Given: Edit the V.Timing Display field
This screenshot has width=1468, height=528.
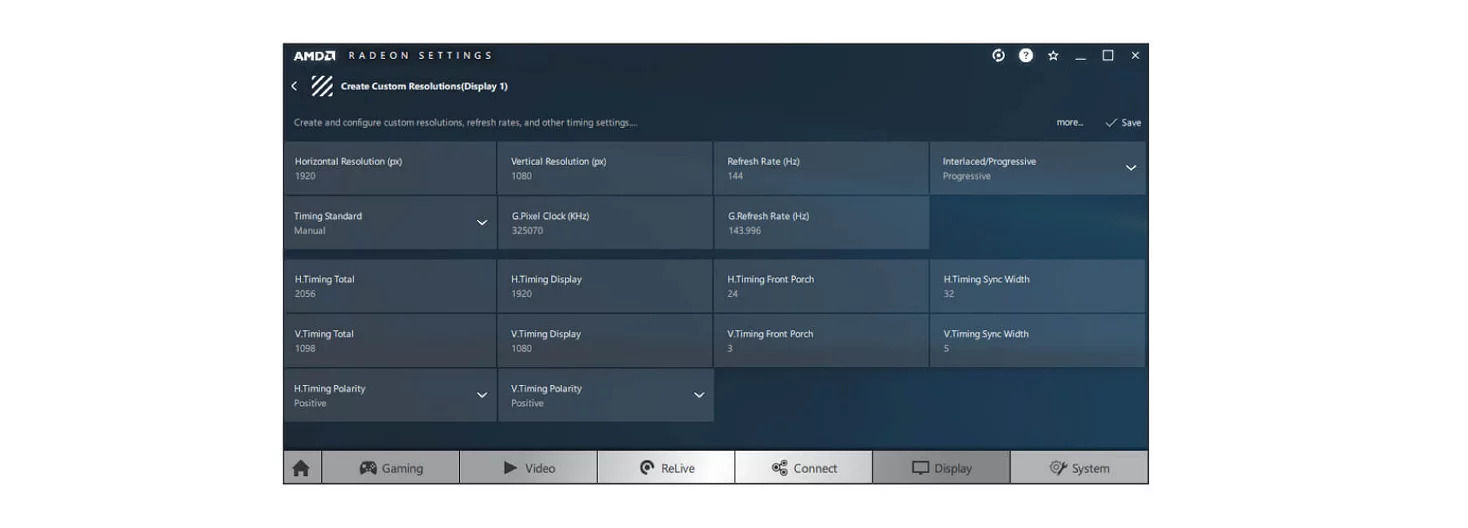Looking at the screenshot, I should [606, 341].
